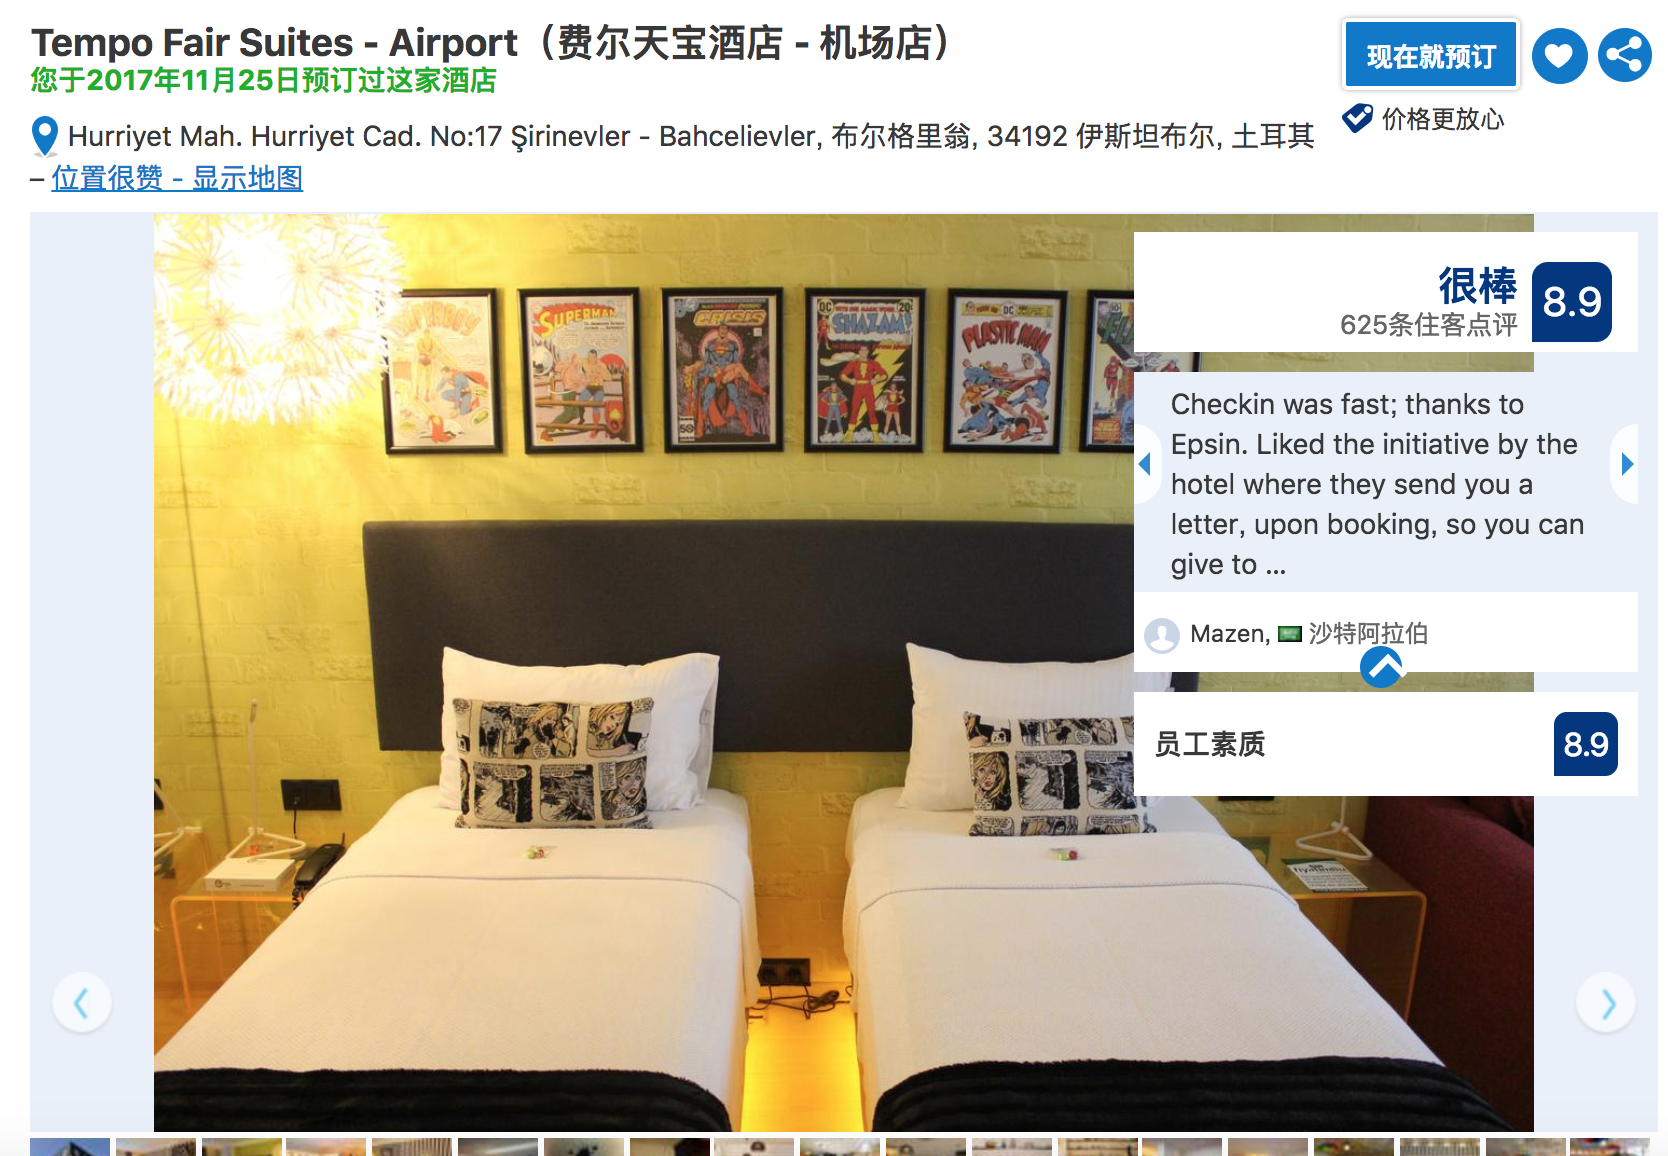The height and width of the screenshot is (1156, 1668).
Task: Click reviewer Mazen's avatar icon
Action: [1162, 635]
